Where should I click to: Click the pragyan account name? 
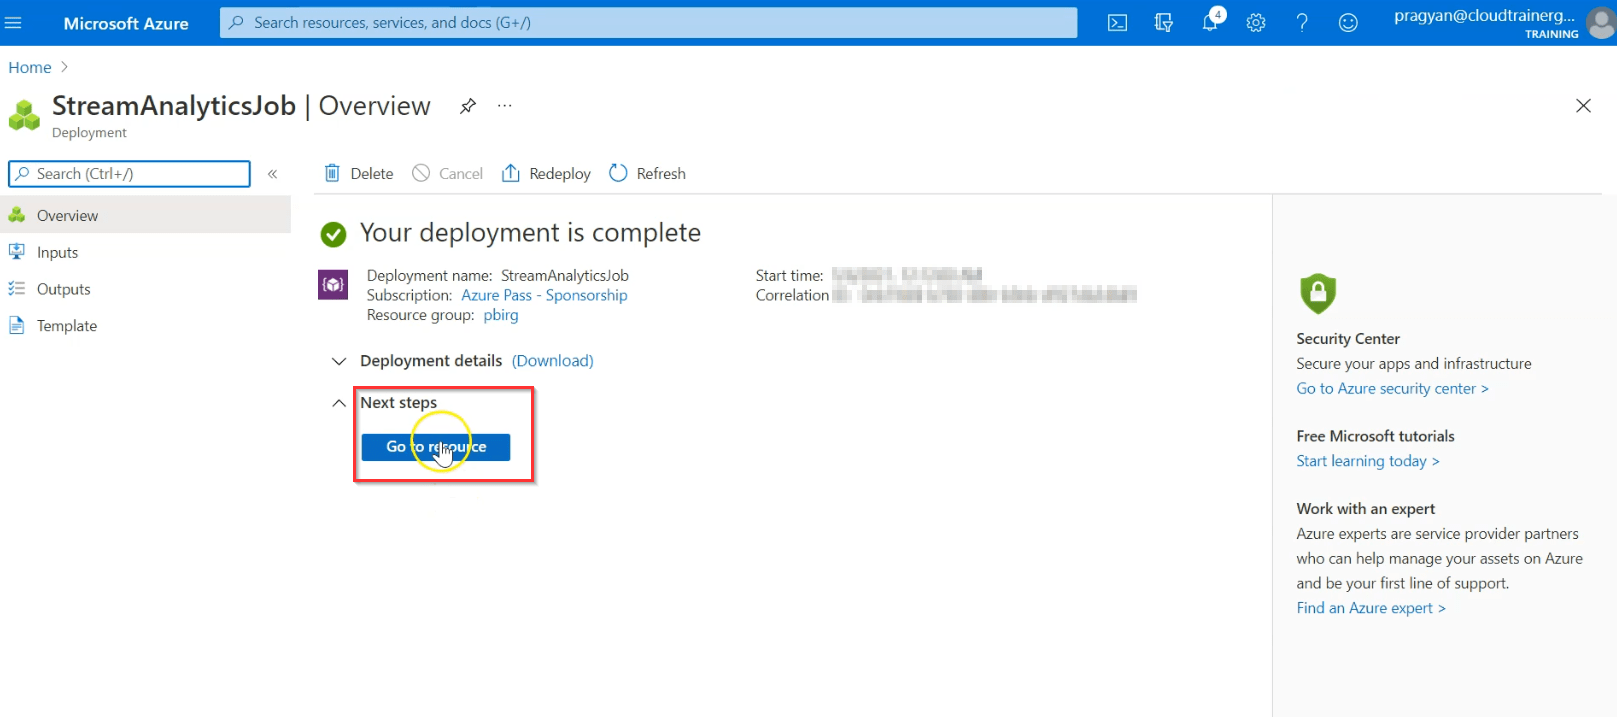(x=1484, y=15)
